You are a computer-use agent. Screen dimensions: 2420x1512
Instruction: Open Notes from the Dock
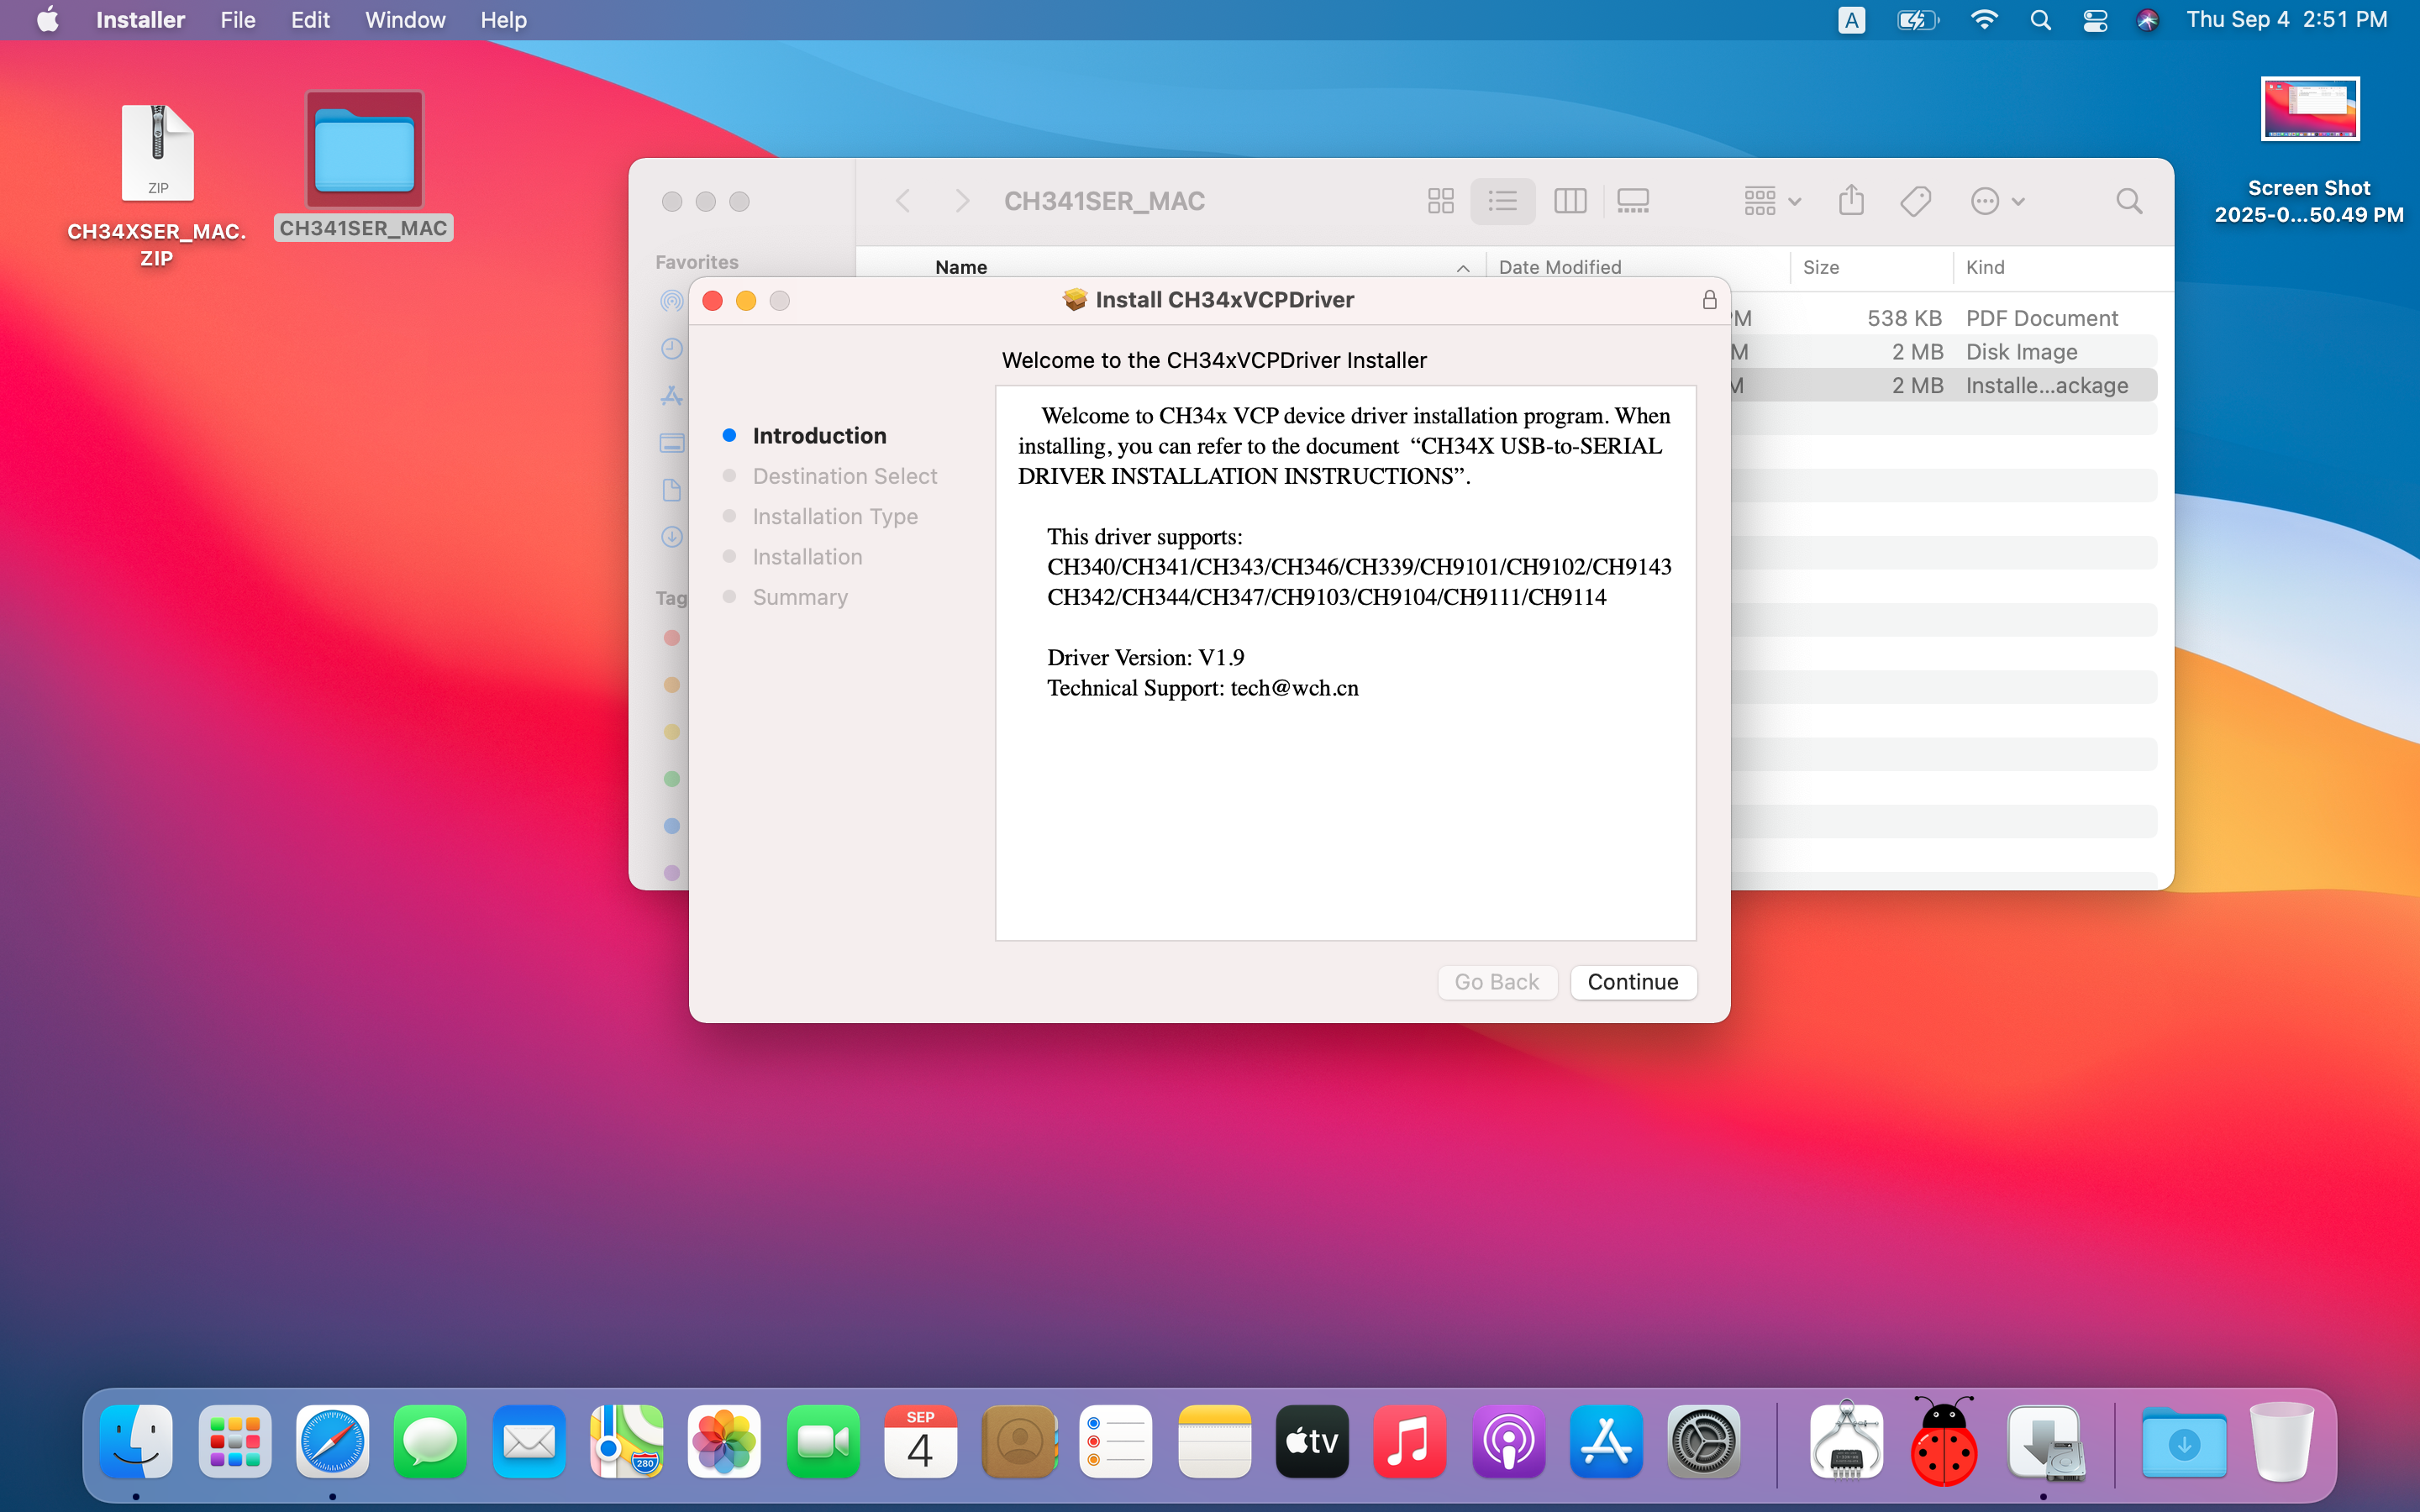pyautogui.click(x=1214, y=1441)
